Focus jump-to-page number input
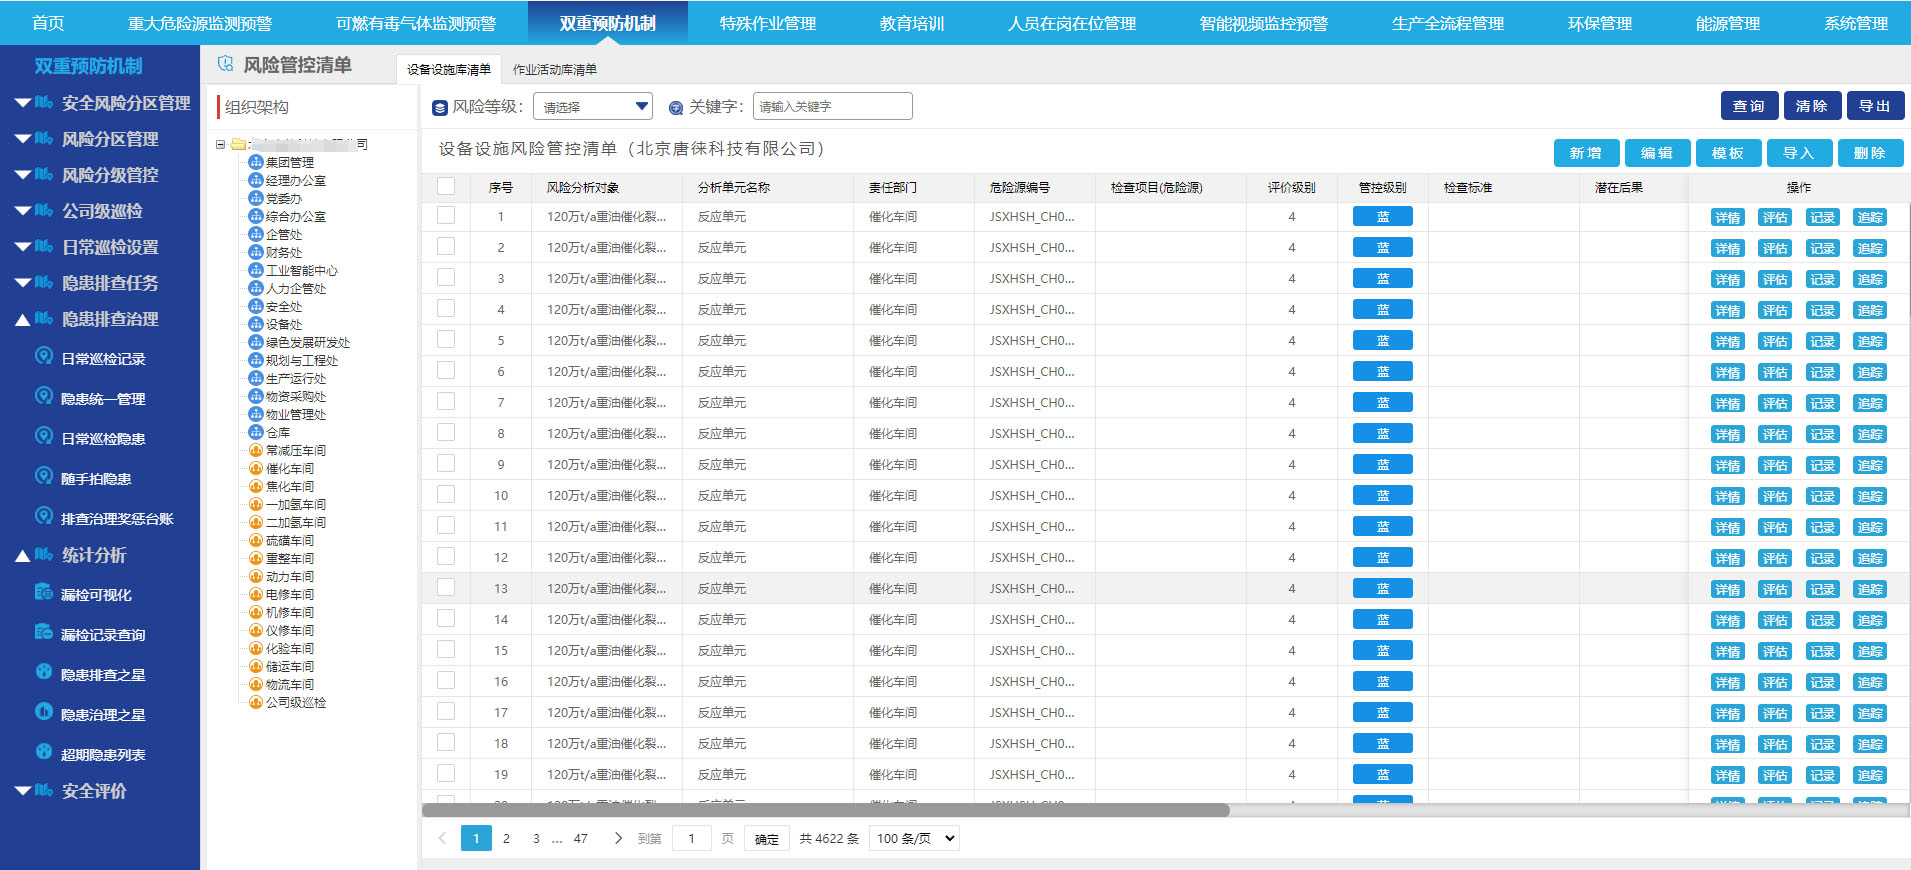 click(x=692, y=838)
